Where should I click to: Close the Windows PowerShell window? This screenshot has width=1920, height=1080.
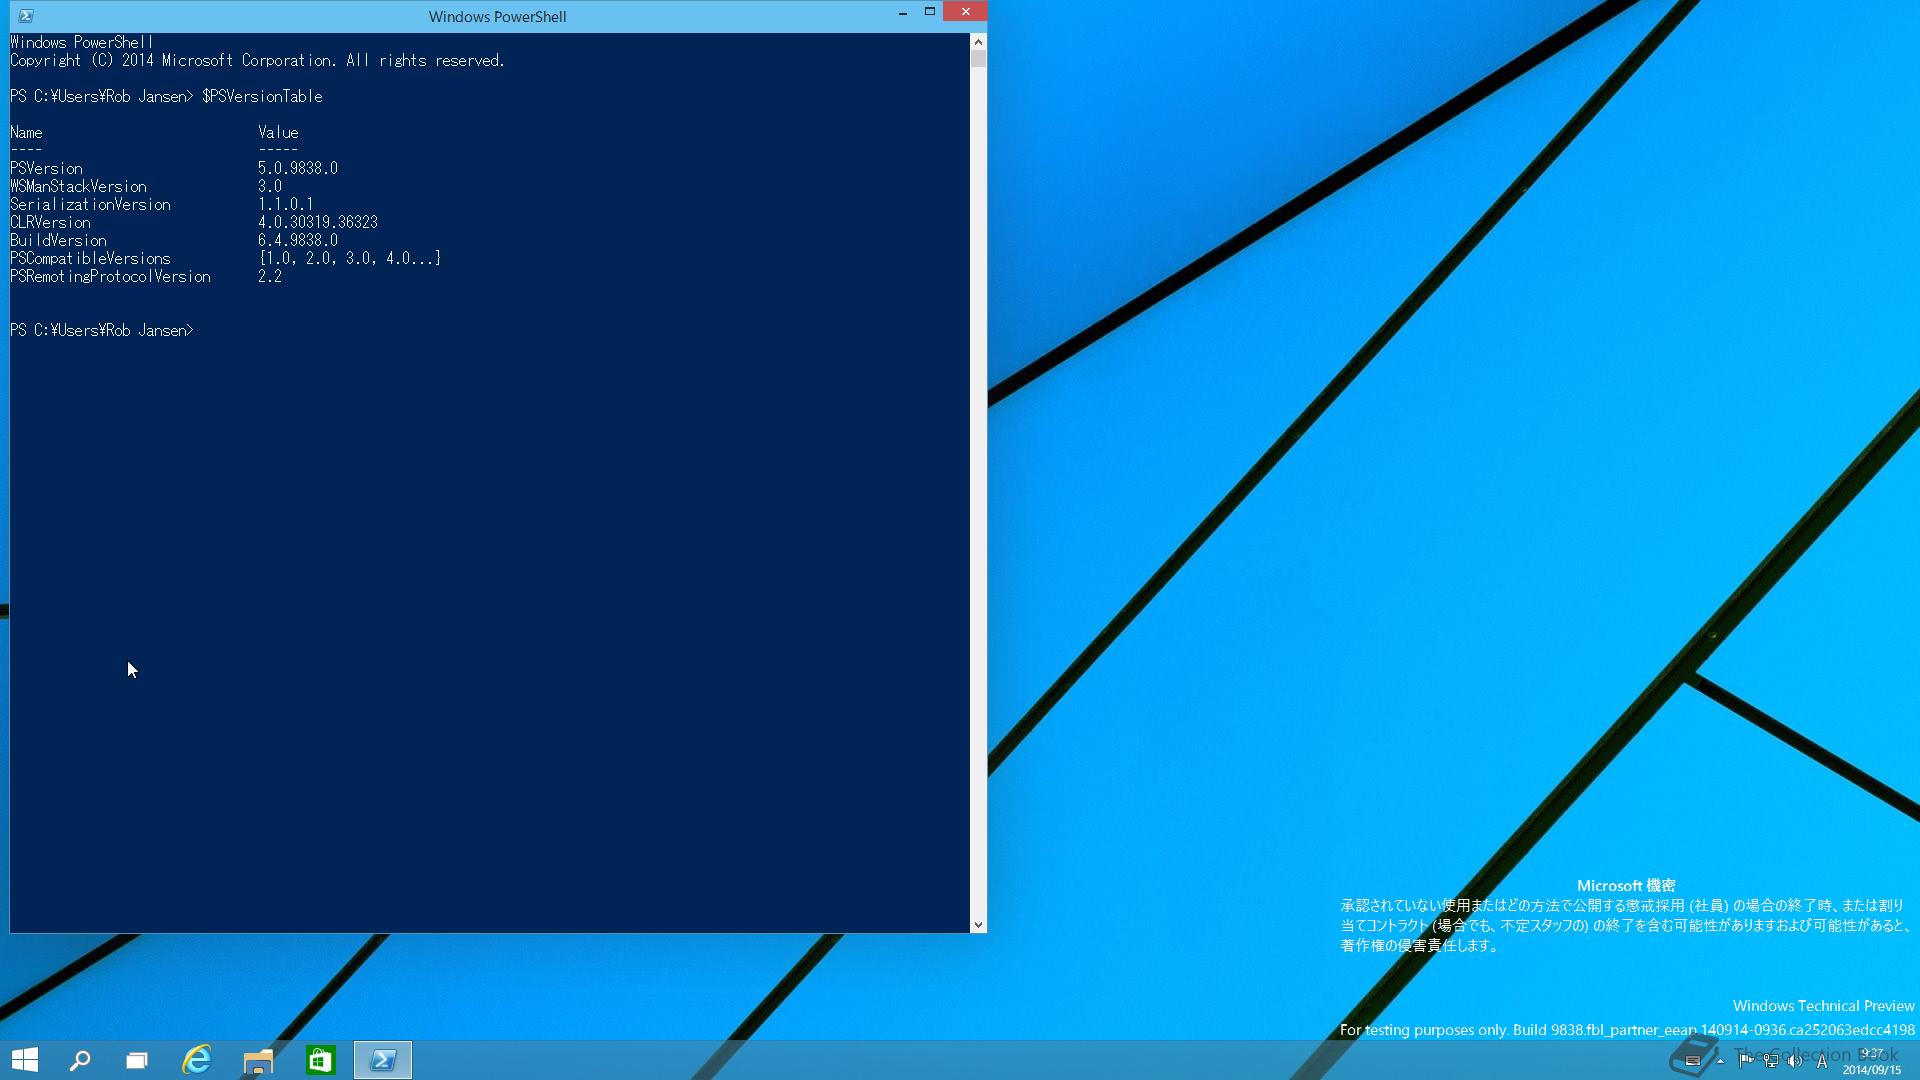tap(965, 12)
